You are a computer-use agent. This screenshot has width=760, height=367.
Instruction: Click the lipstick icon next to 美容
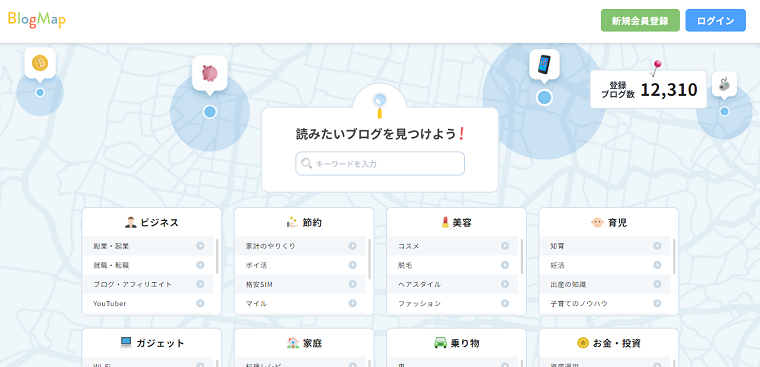tap(445, 223)
